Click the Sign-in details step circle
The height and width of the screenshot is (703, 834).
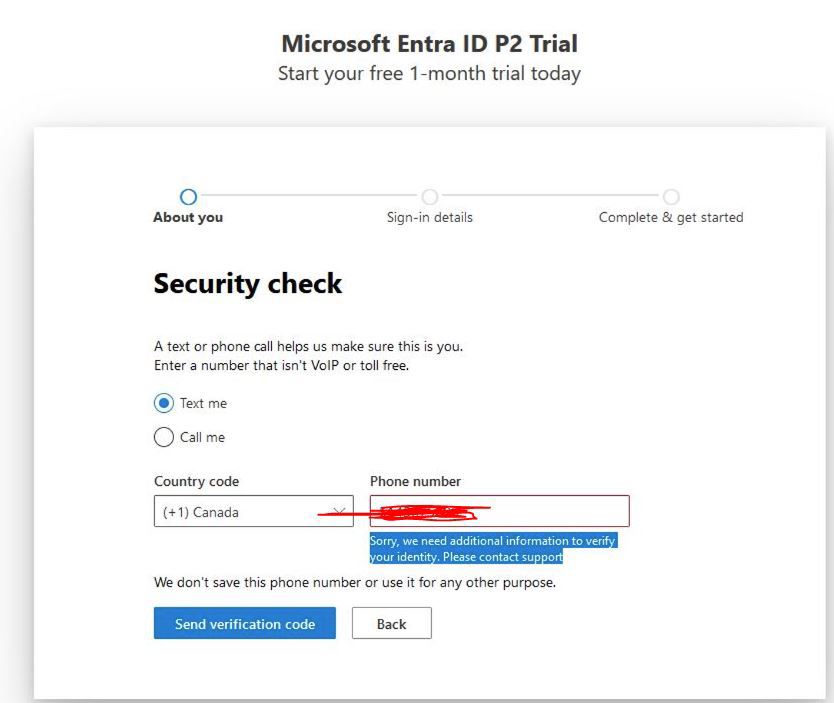(x=430, y=197)
